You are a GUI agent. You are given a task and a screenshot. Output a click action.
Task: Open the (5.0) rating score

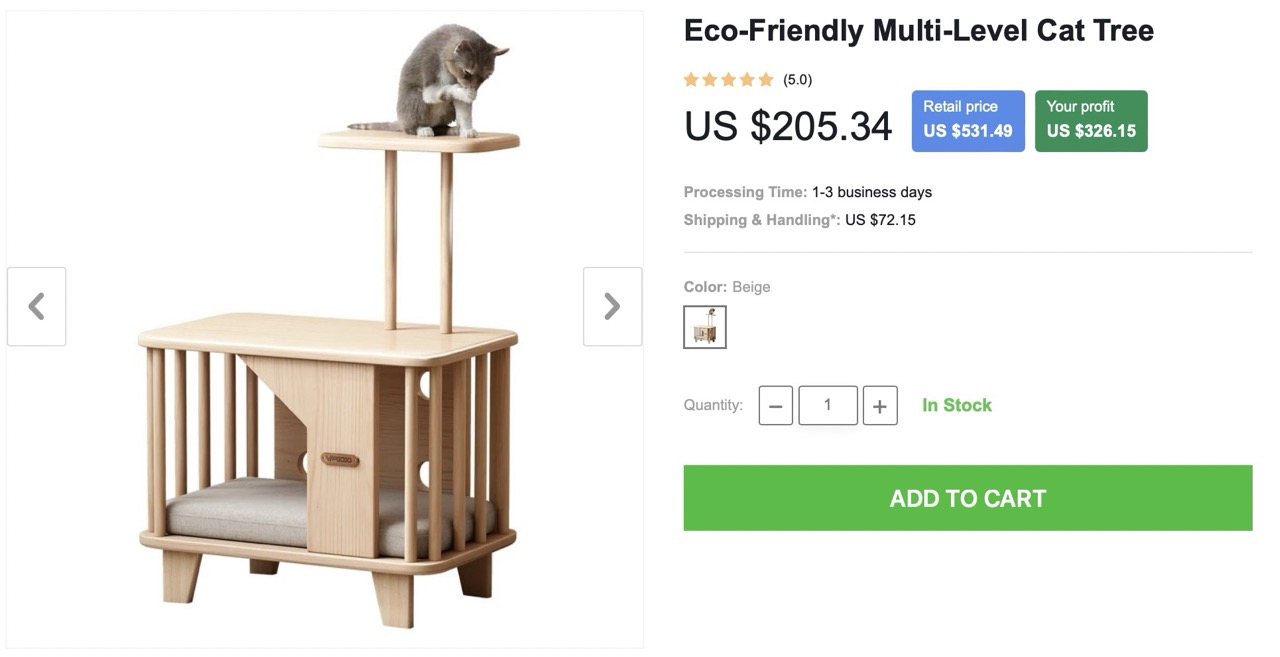pos(797,80)
